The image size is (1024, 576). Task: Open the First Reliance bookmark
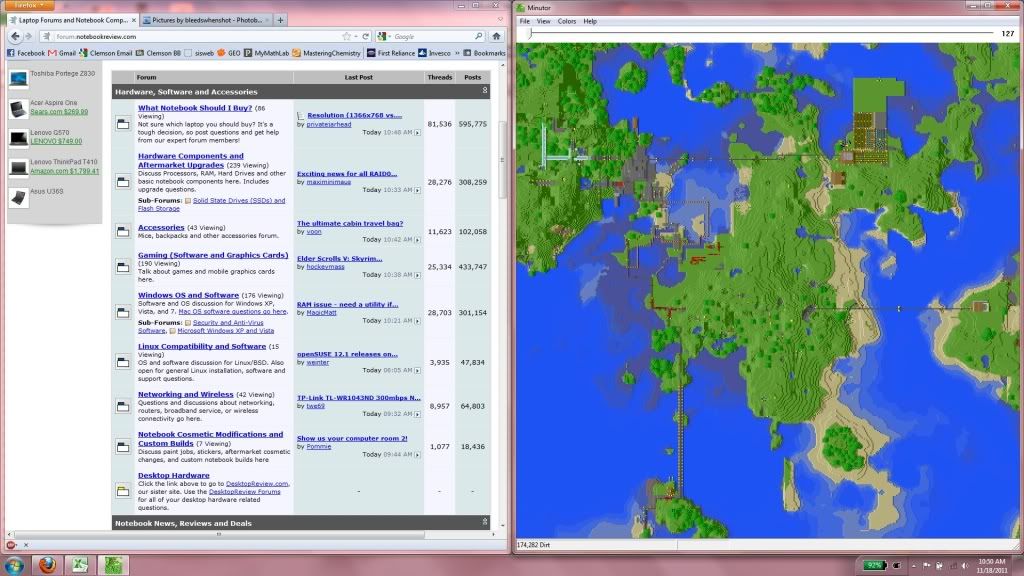pyautogui.click(x=391, y=53)
